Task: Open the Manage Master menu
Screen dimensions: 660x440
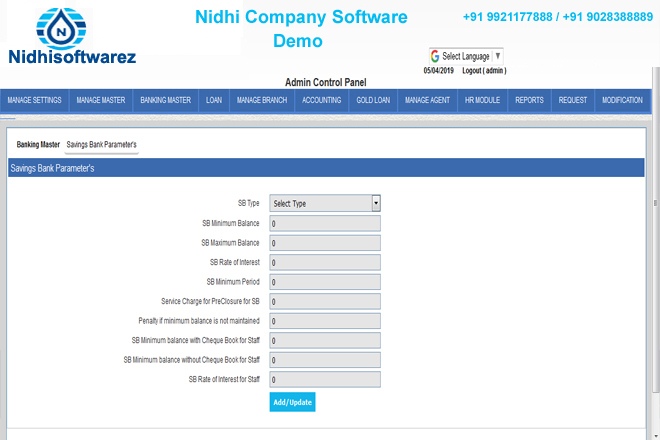Action: (x=101, y=100)
